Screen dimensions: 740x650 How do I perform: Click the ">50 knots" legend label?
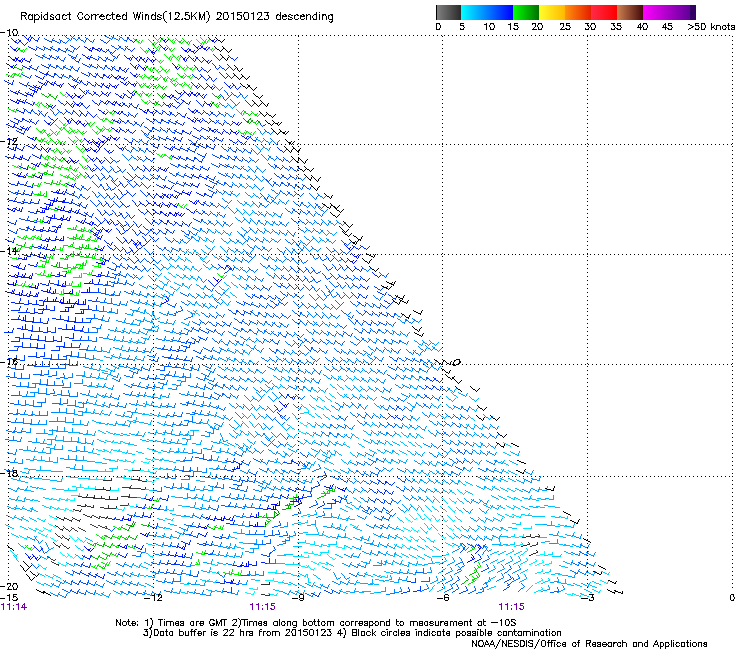(711, 27)
